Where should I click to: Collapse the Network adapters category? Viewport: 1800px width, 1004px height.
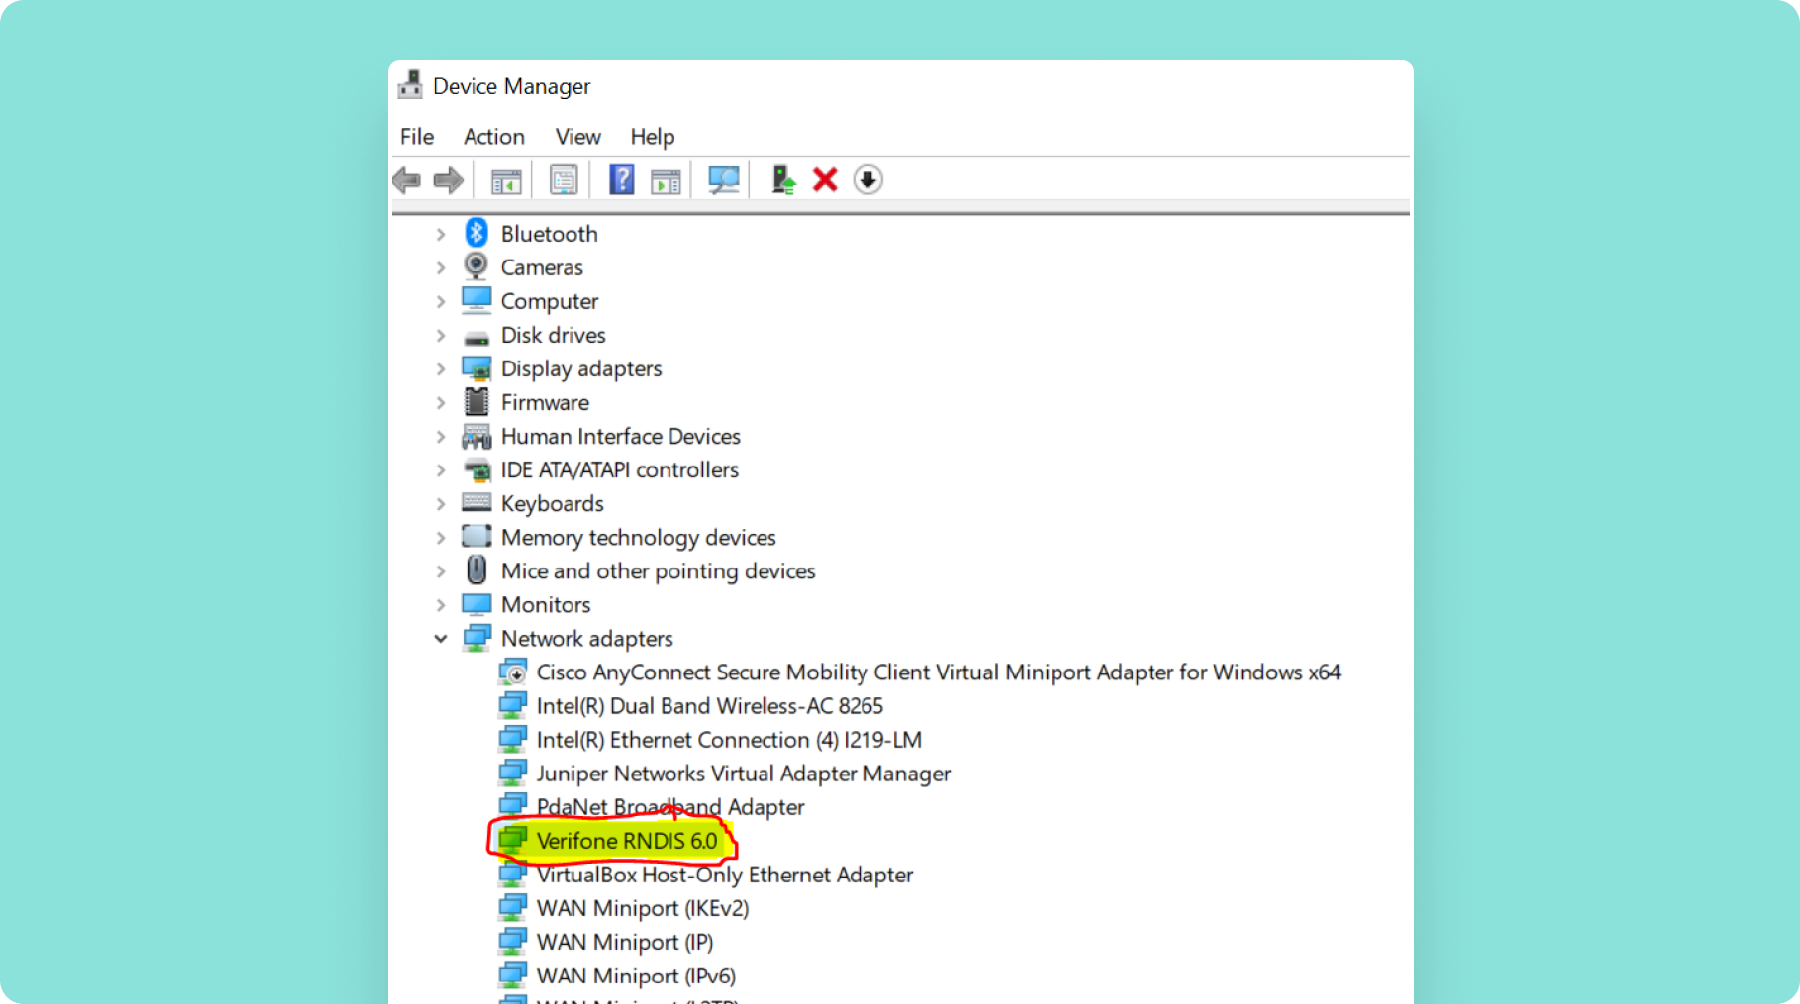pos(441,638)
